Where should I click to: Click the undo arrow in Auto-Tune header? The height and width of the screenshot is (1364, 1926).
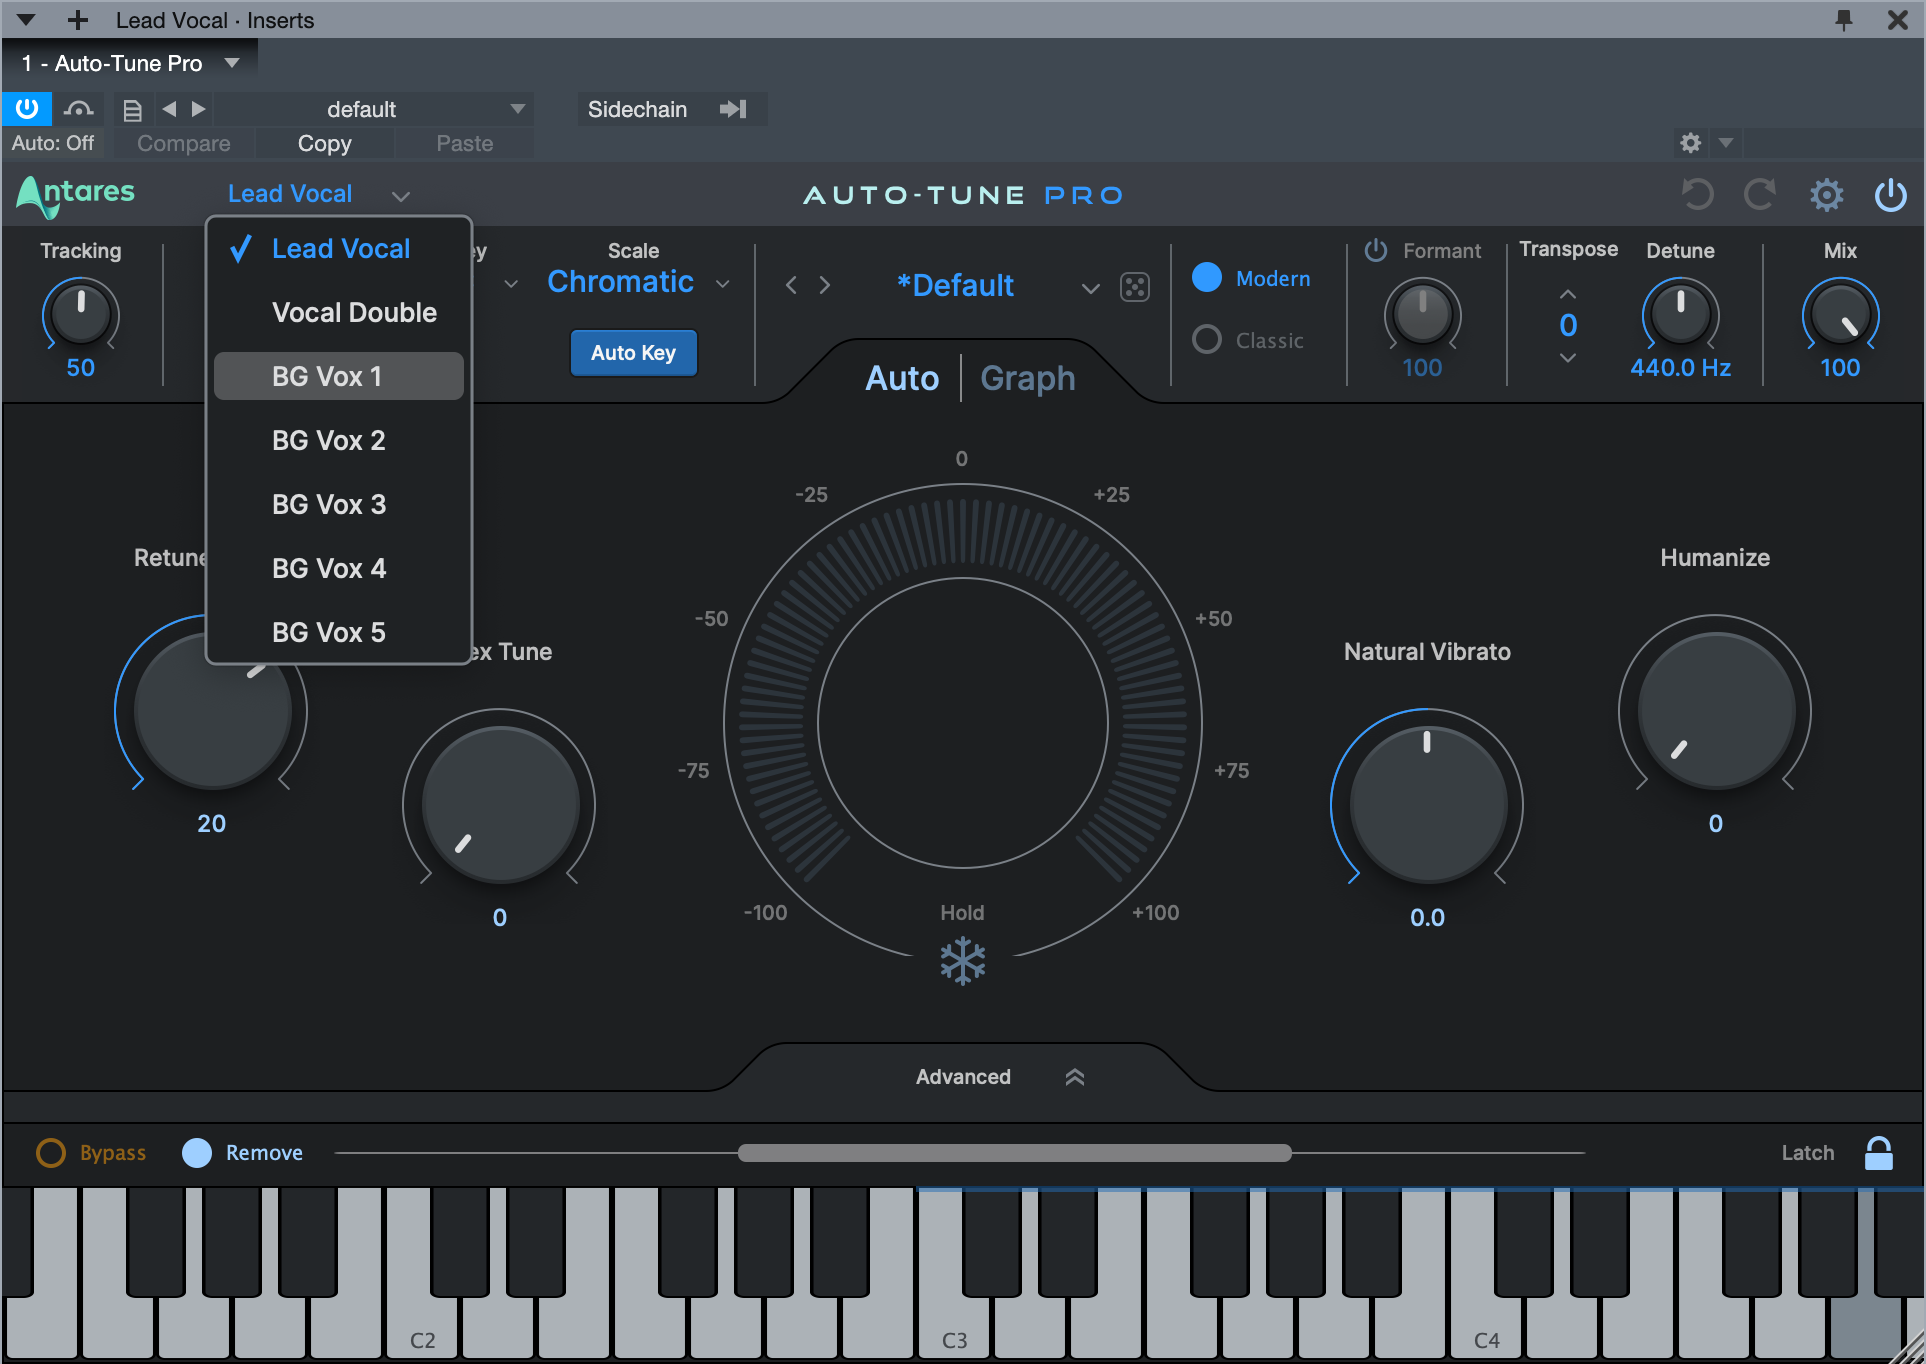(x=1697, y=194)
